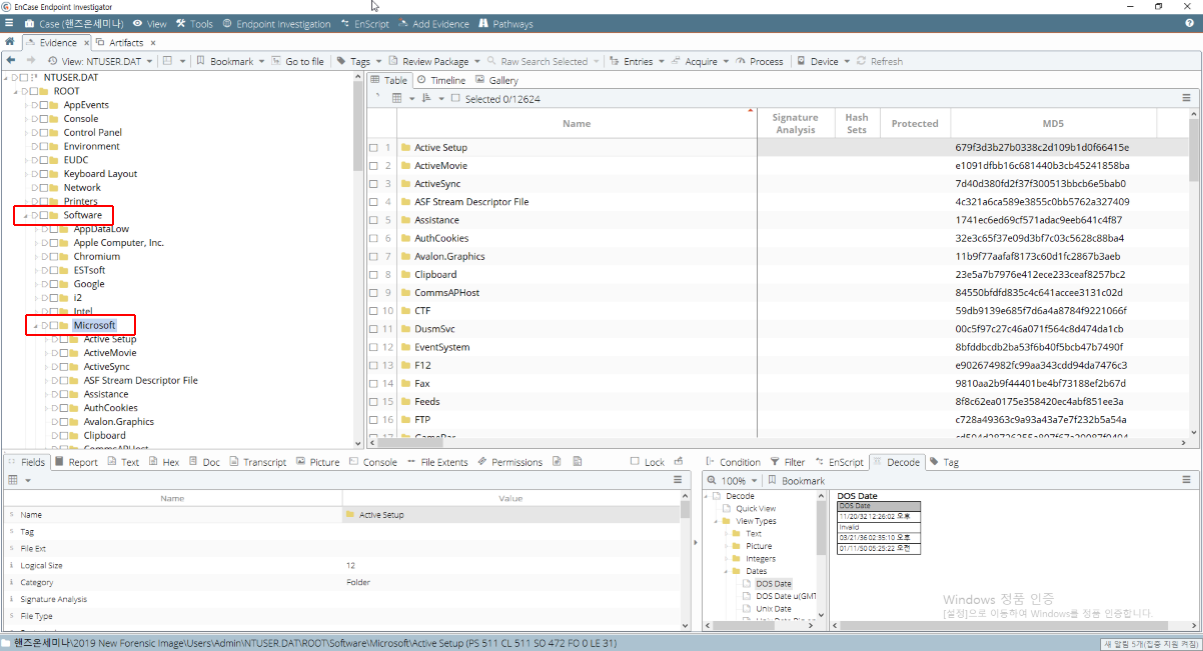This screenshot has width=1203, height=651.
Task: Open the table pane options menu icon
Action: (x=1187, y=98)
